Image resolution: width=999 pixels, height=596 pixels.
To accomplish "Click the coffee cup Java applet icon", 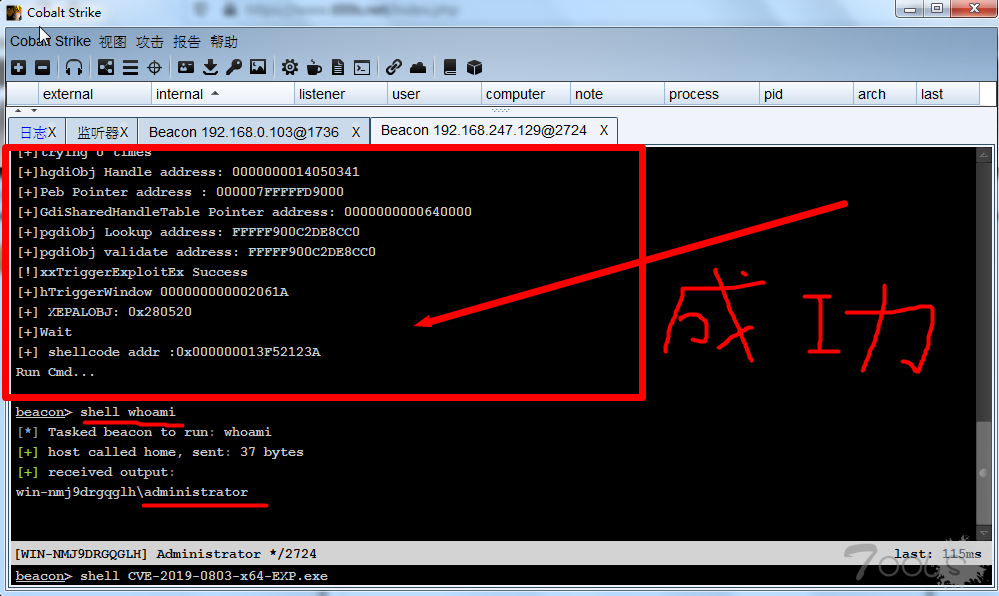I will click(314, 68).
